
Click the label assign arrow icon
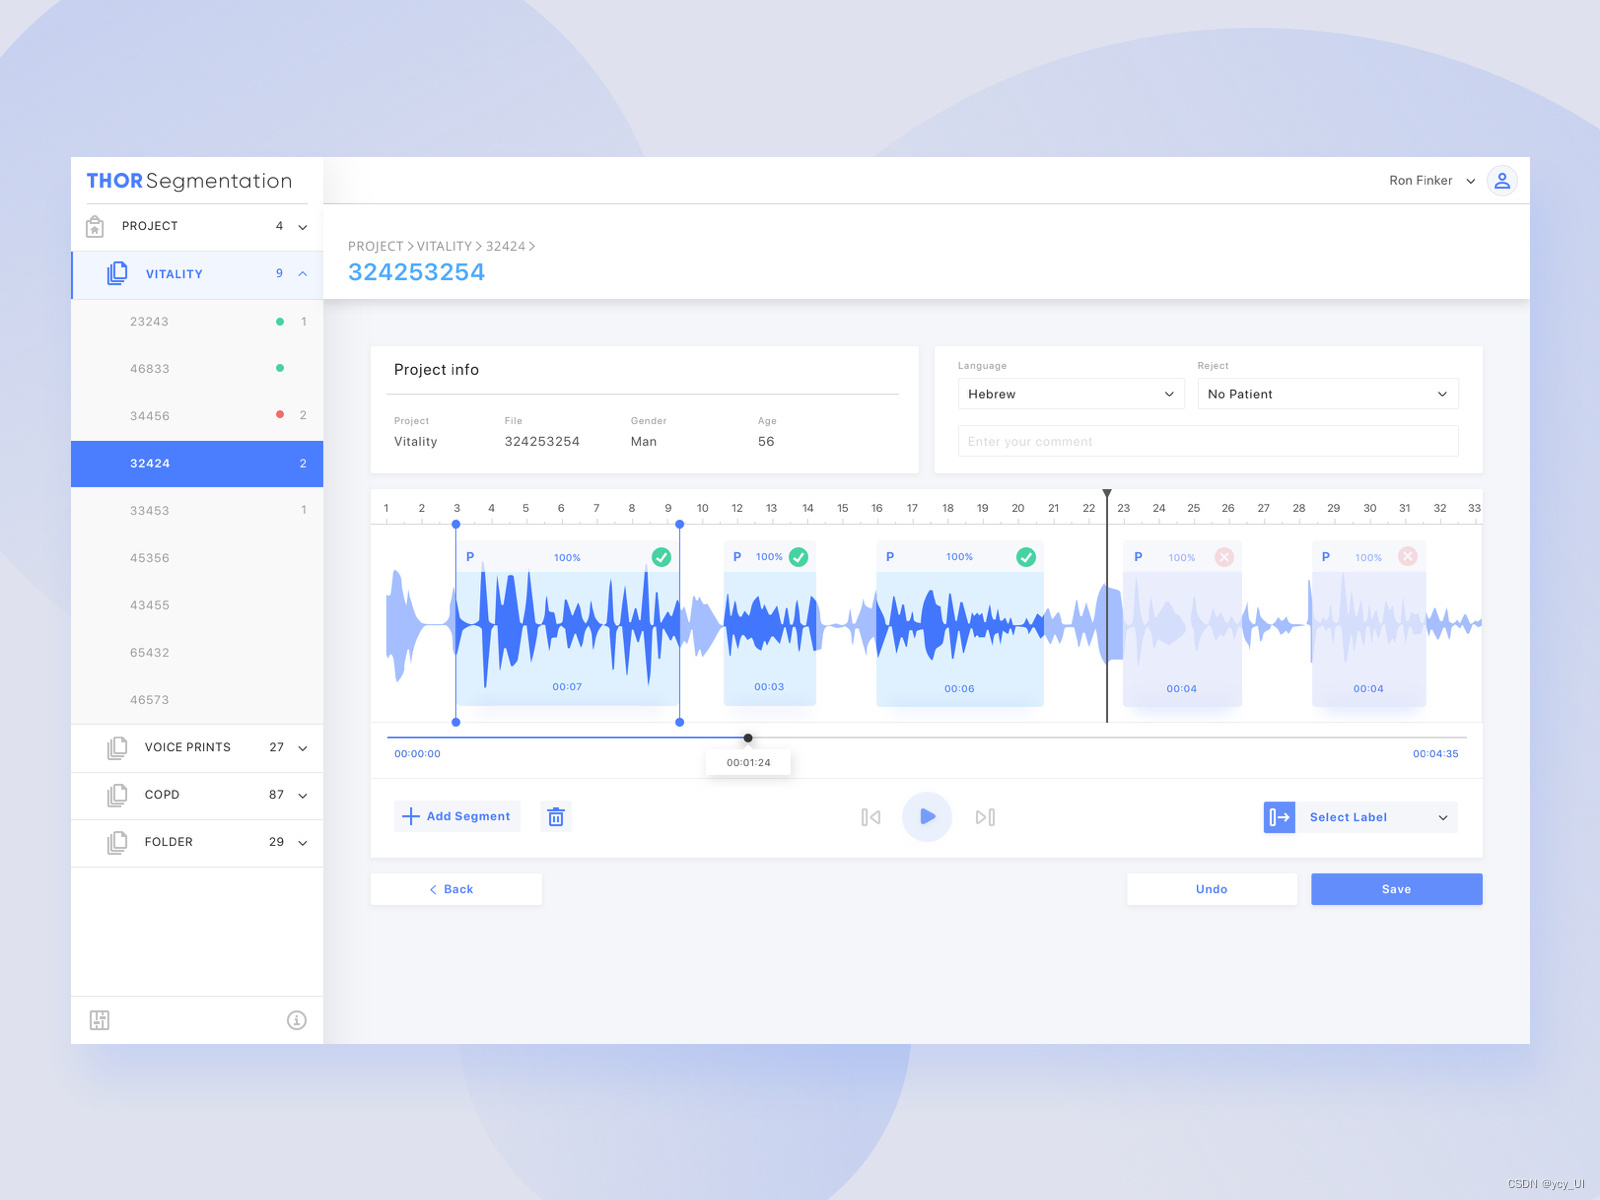click(x=1279, y=817)
